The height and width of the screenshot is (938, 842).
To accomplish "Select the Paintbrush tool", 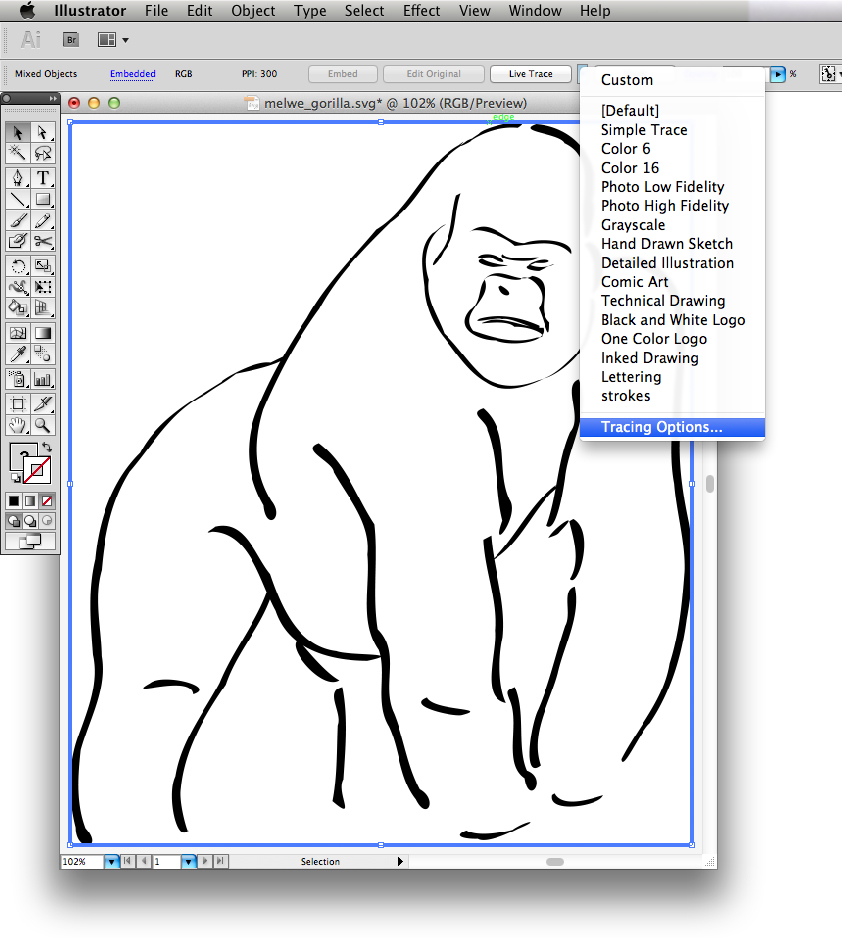I will (x=17, y=219).
